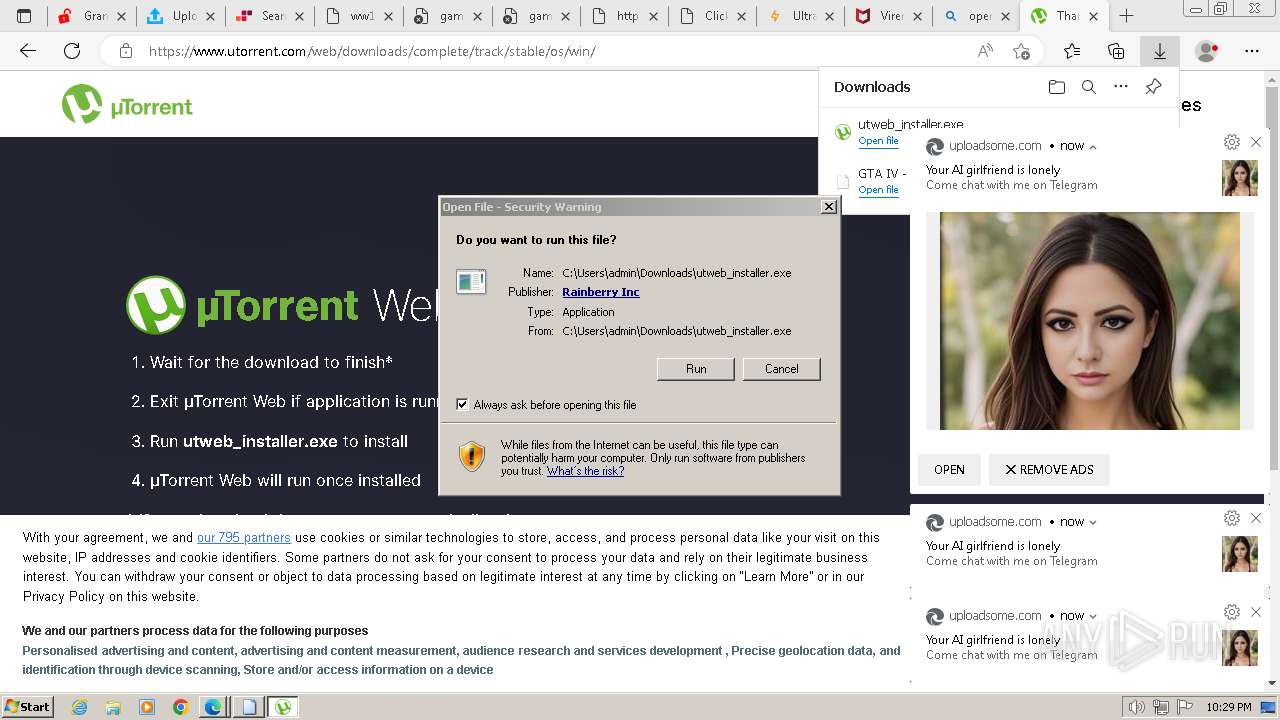Dismiss the second uploadsome notification
Viewport: 1280px width, 720px height.
point(1256,518)
